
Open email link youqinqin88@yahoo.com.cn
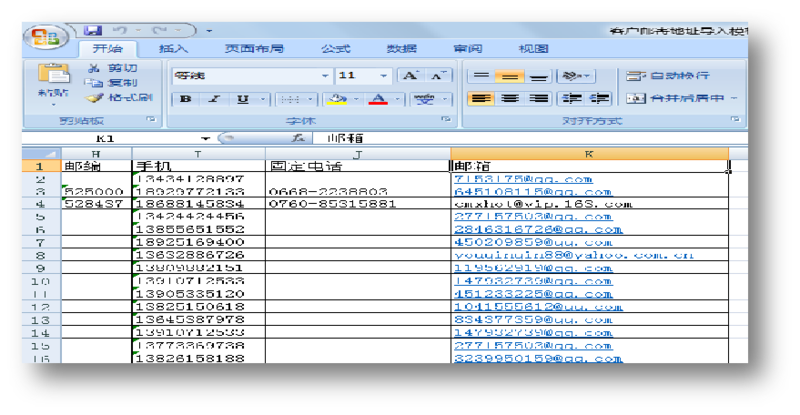pyautogui.click(x=573, y=255)
